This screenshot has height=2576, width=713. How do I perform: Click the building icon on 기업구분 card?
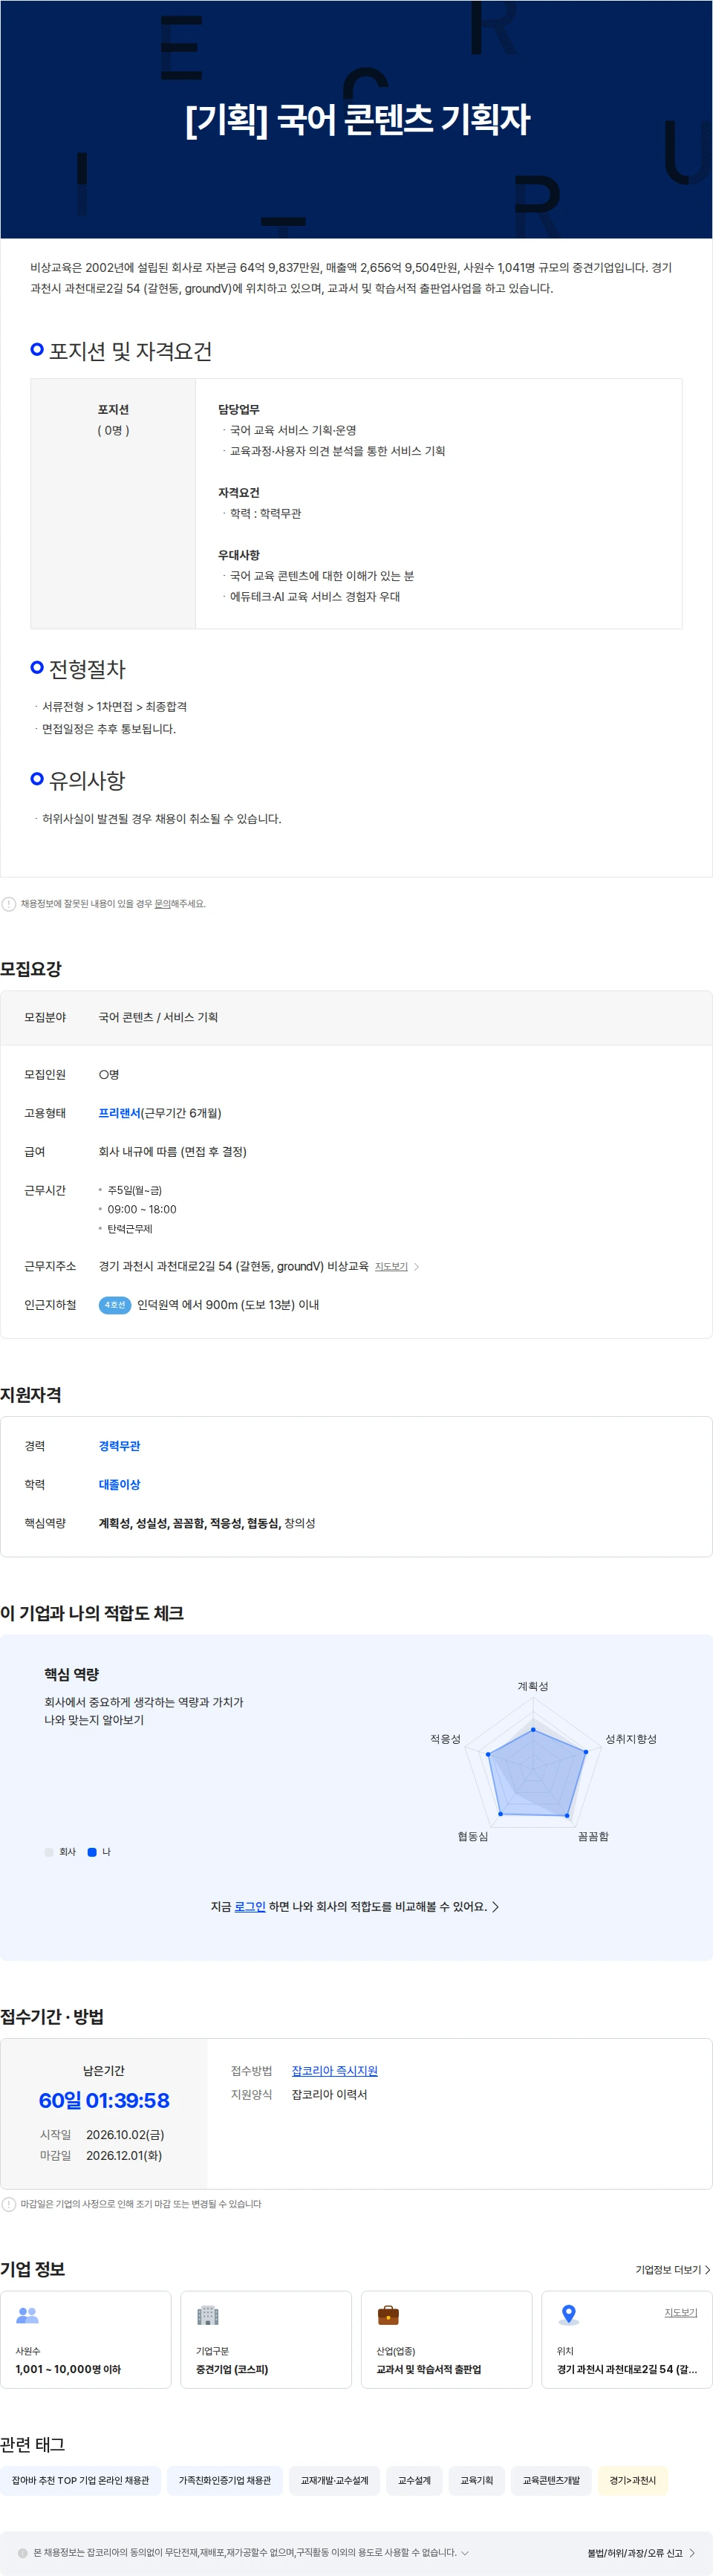click(x=208, y=2314)
